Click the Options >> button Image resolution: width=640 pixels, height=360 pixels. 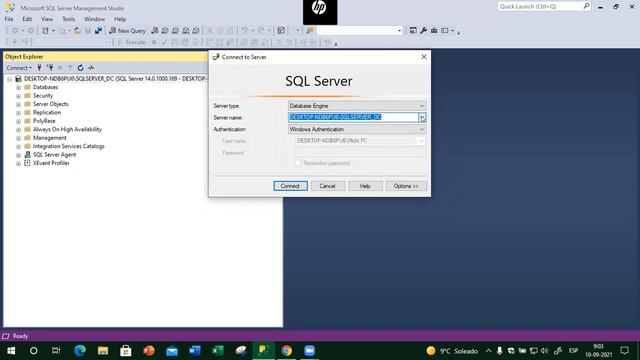coord(406,186)
